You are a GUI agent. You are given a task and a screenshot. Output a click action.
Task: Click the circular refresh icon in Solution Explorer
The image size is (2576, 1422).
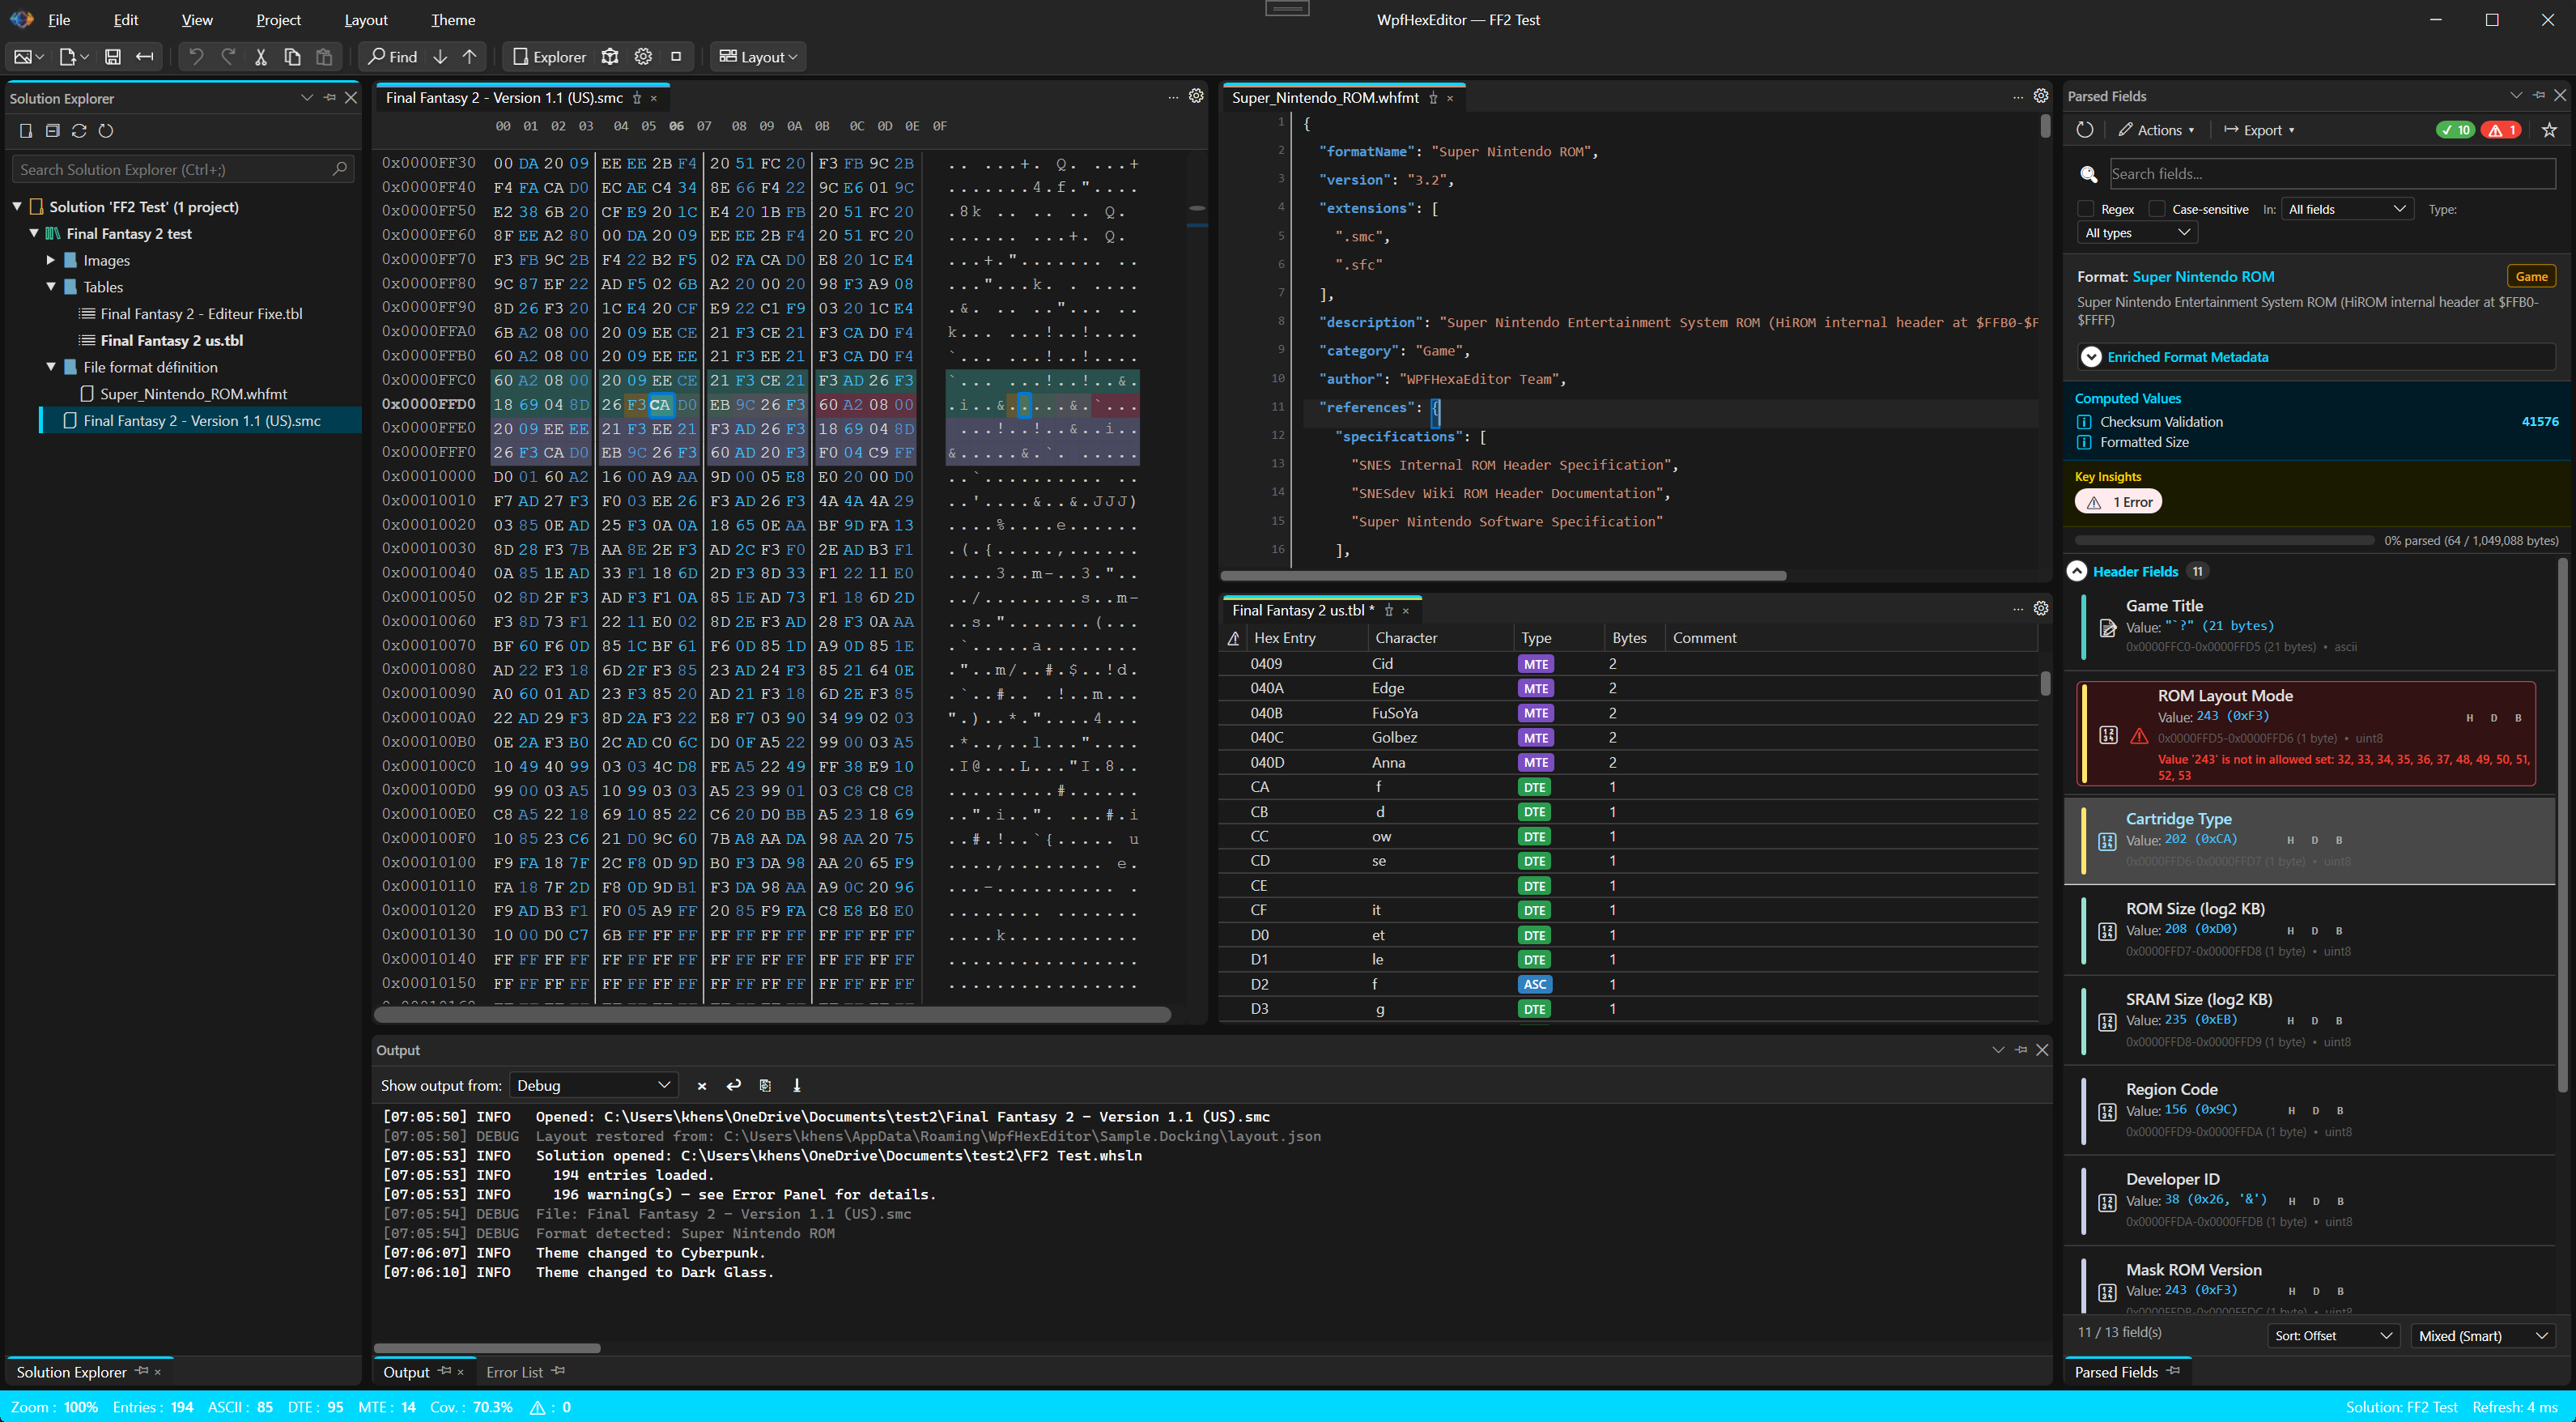click(106, 131)
